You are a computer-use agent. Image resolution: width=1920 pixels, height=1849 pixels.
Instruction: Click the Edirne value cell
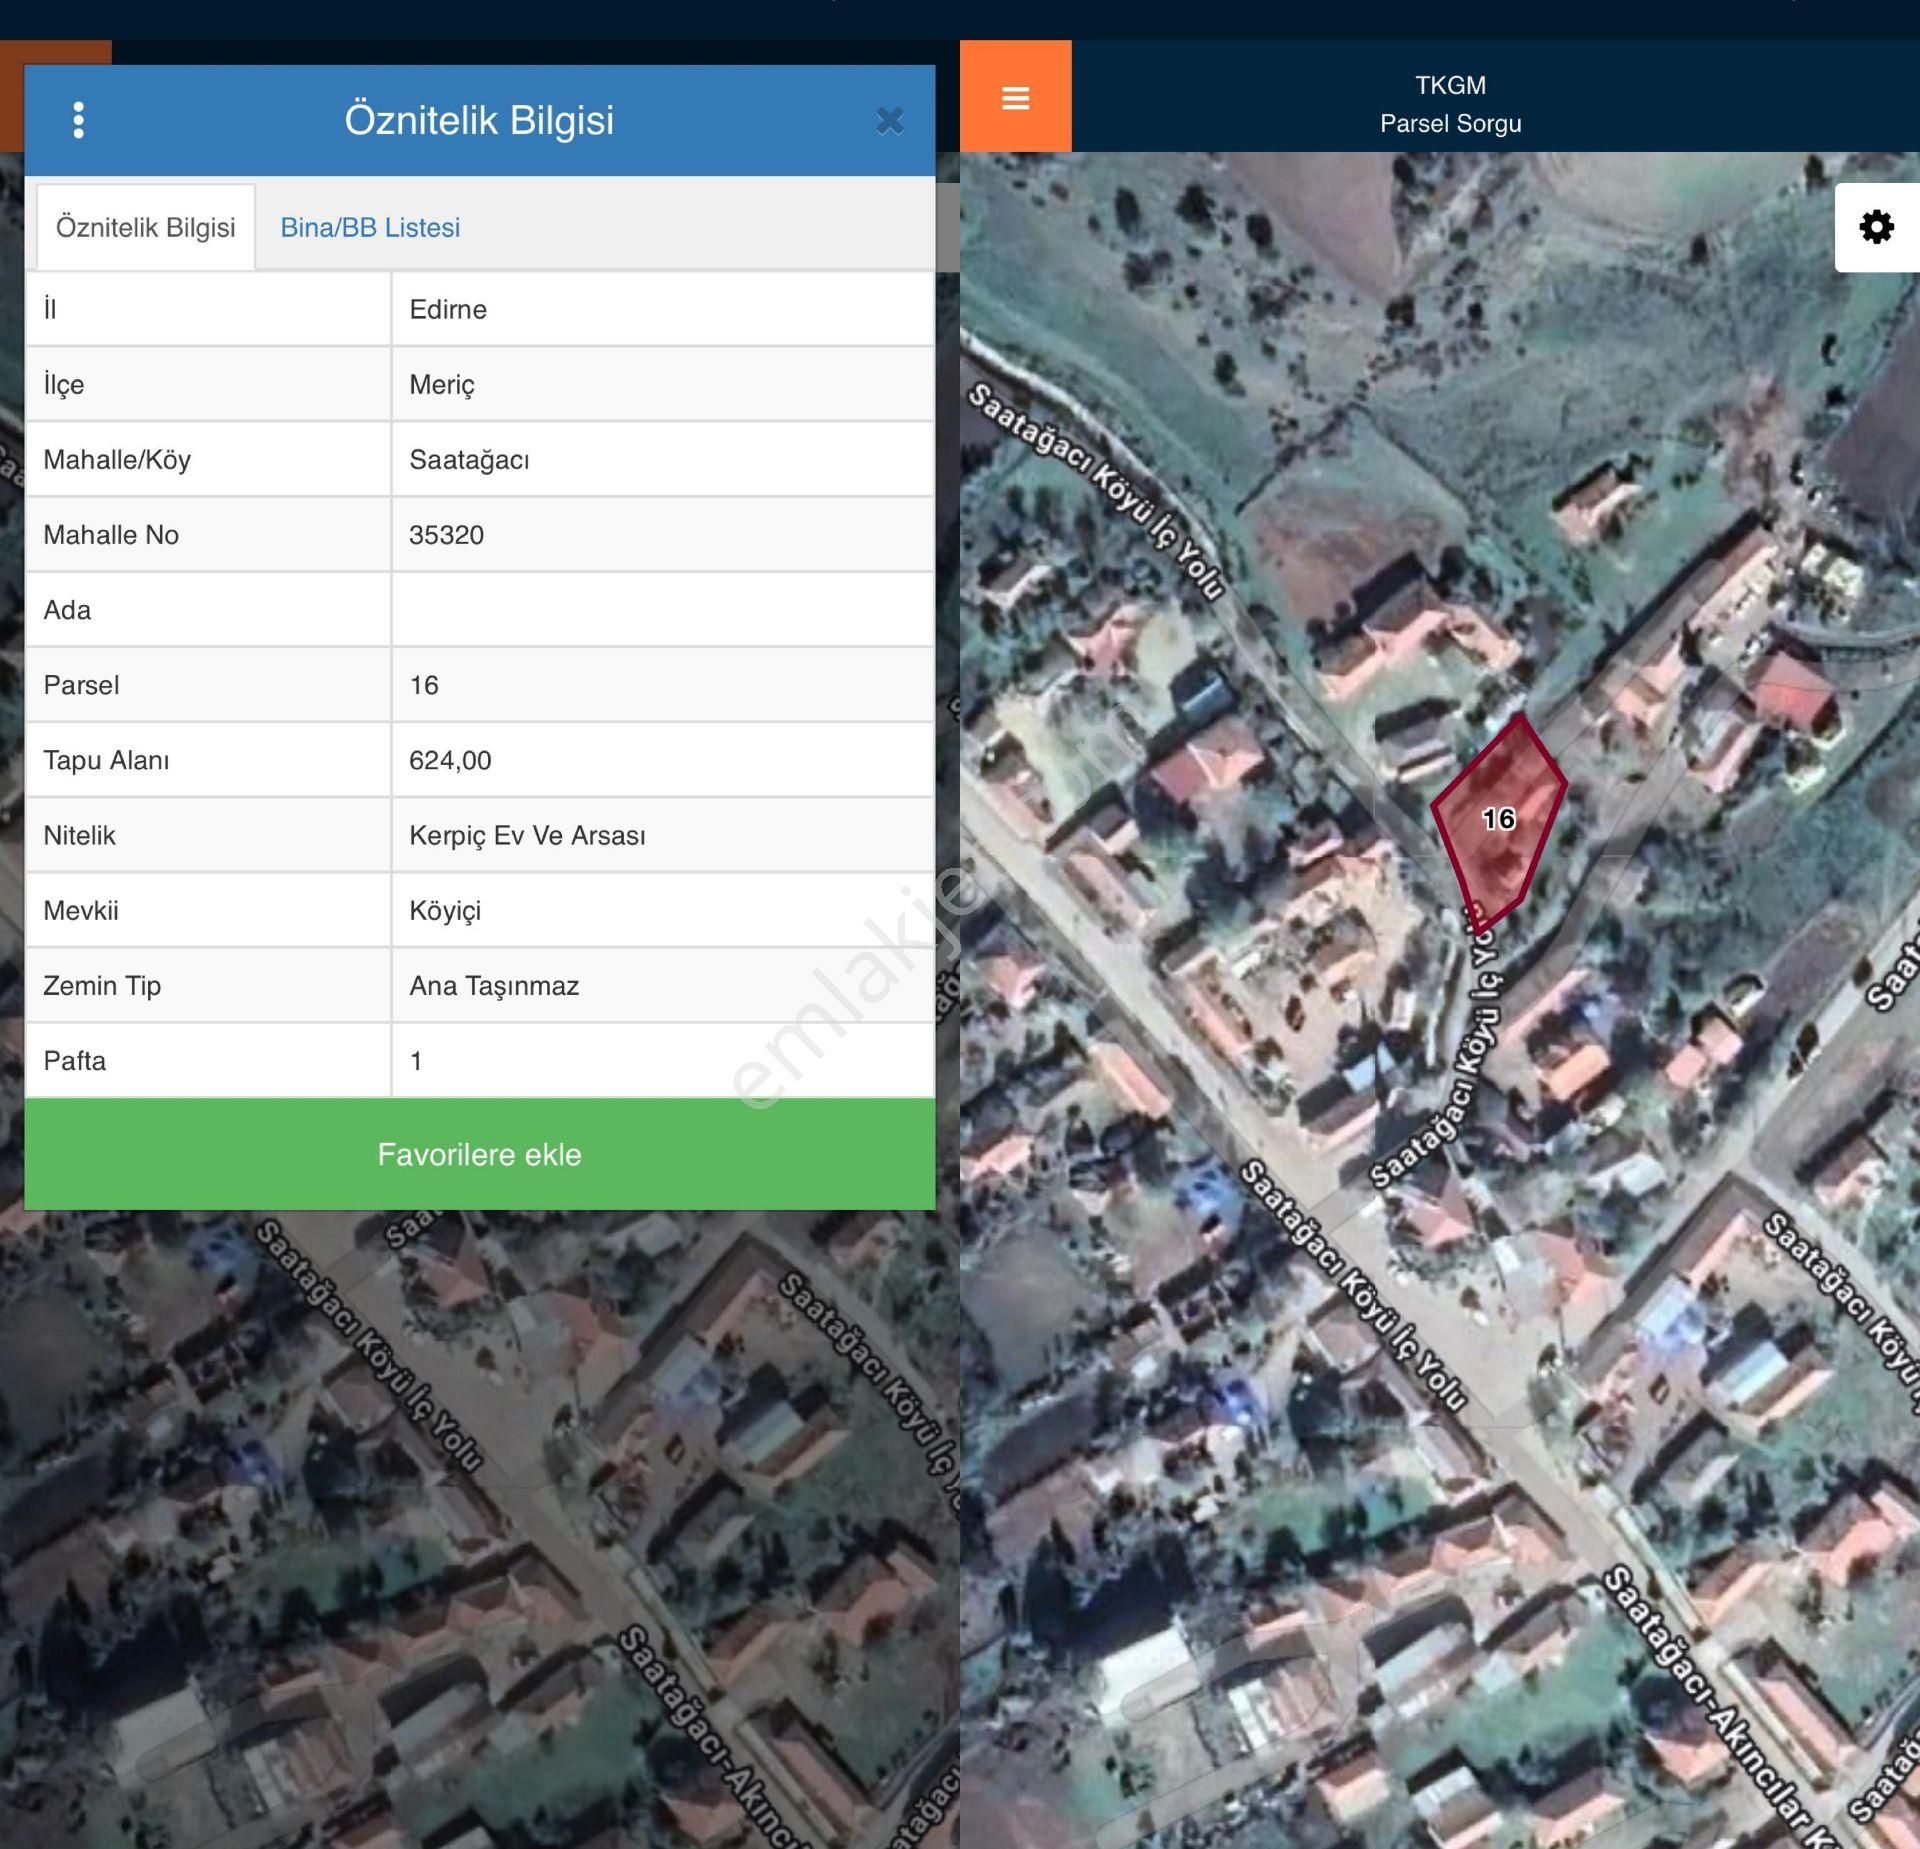pos(663,309)
